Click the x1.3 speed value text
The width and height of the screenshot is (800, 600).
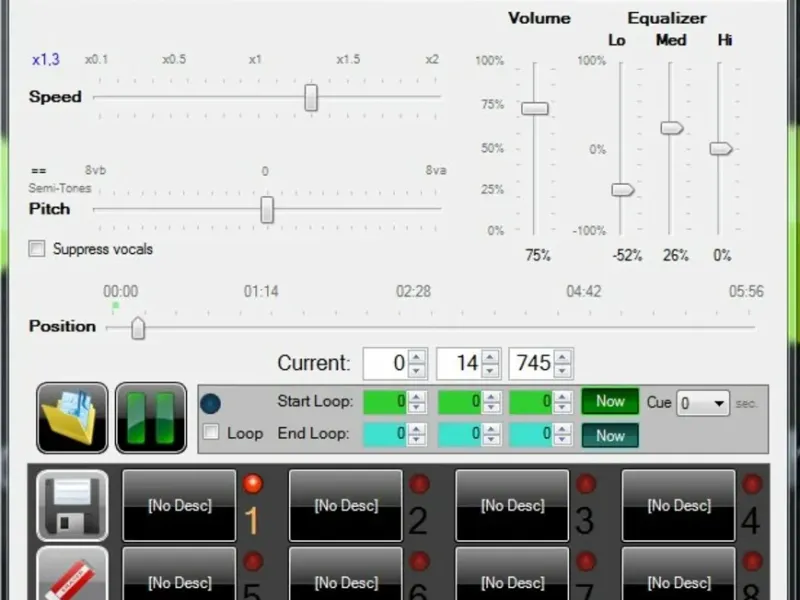point(46,60)
